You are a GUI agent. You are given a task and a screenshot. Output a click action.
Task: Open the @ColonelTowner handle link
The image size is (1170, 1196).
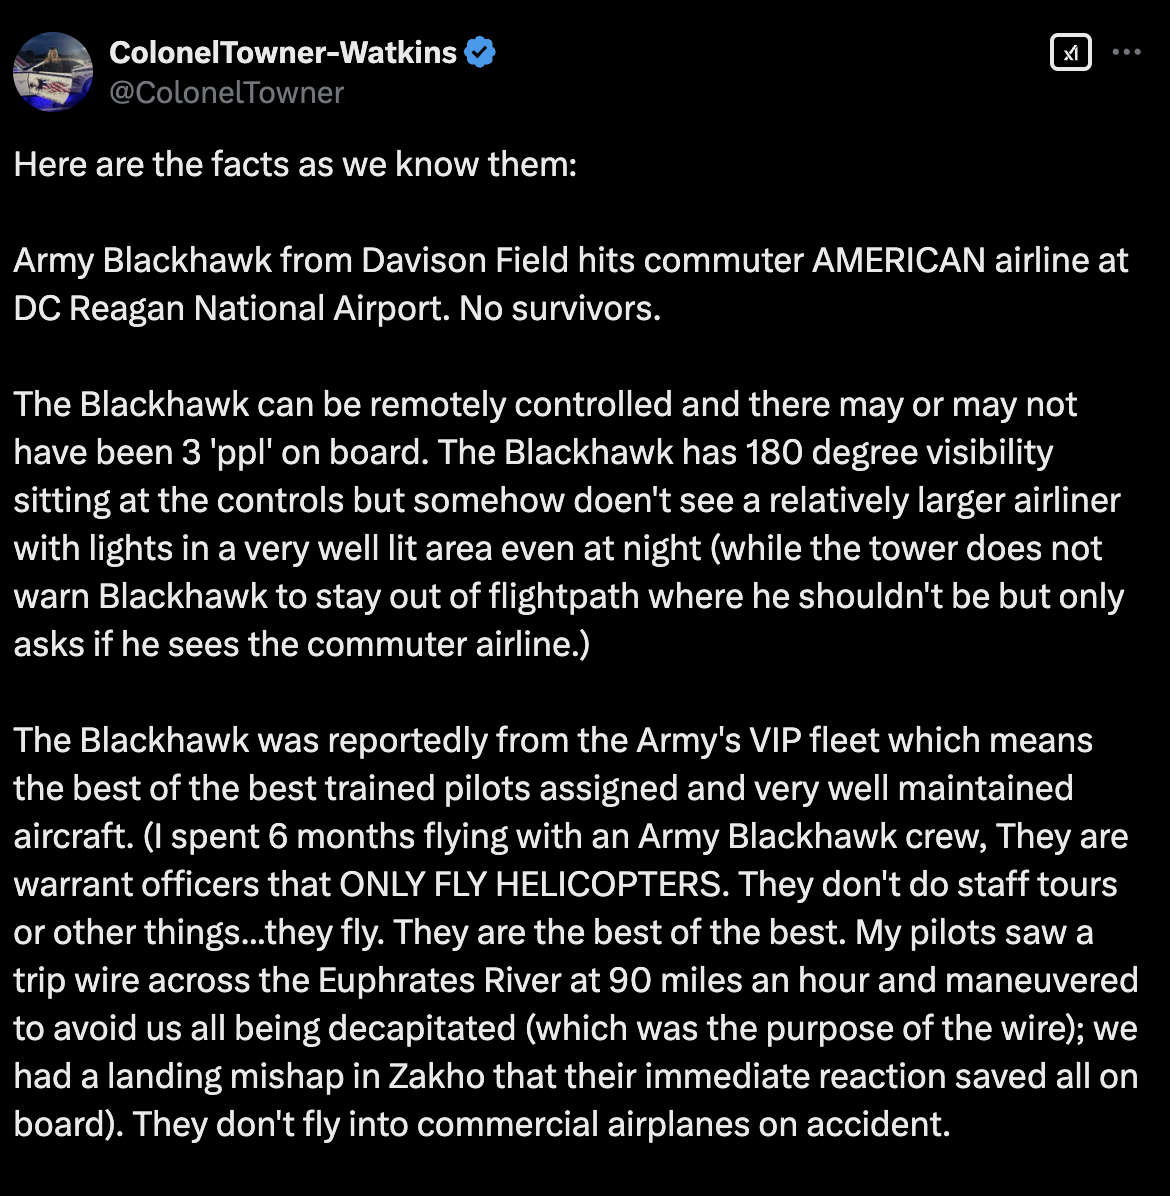click(x=226, y=93)
